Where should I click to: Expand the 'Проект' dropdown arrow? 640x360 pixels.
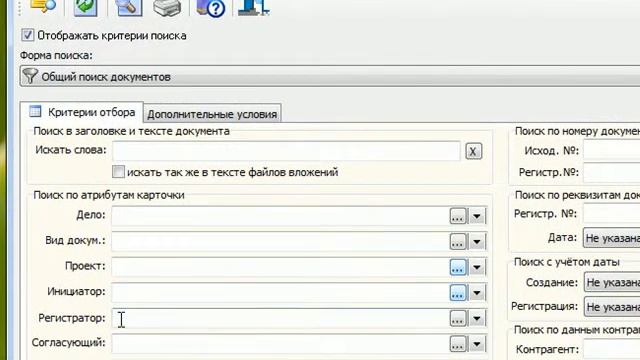477,267
